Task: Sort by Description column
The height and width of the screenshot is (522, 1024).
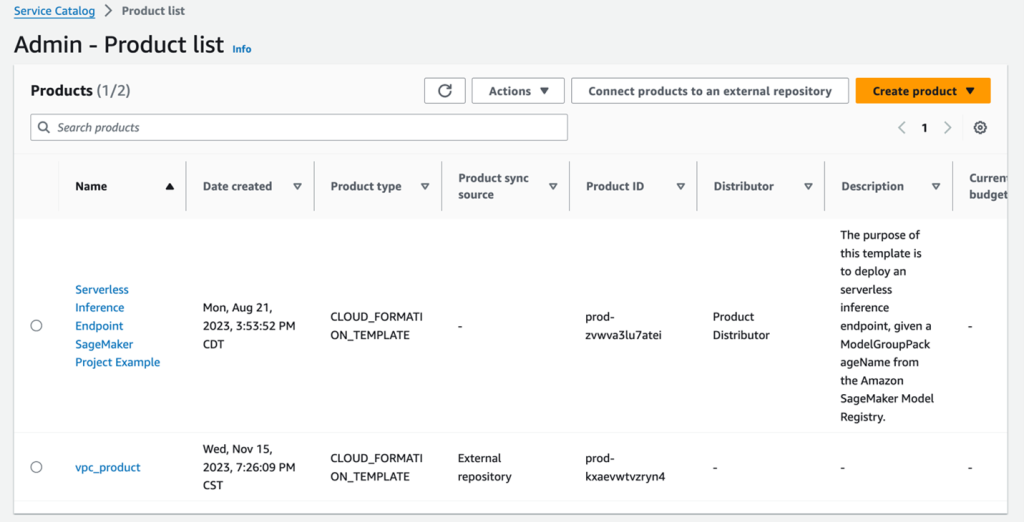Action: point(936,187)
